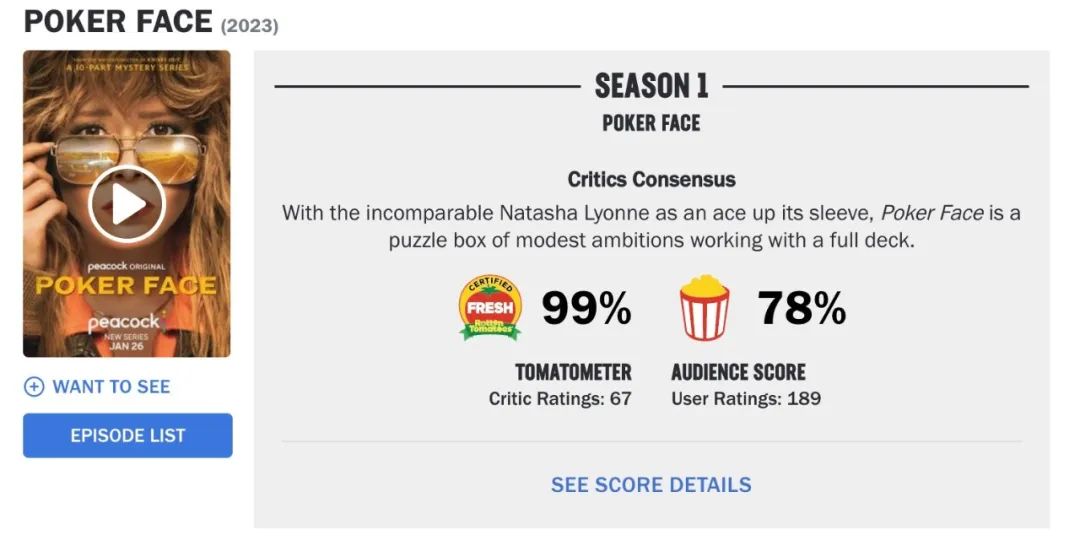
Task: Click the Critics Consensus heading
Action: click(651, 180)
